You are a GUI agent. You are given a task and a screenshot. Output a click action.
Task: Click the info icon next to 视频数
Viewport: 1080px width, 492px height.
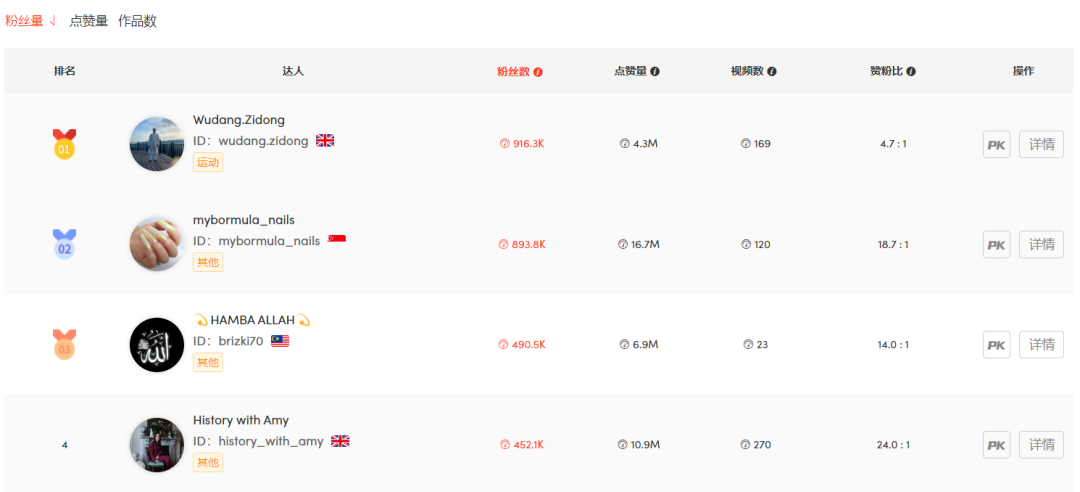(x=771, y=71)
